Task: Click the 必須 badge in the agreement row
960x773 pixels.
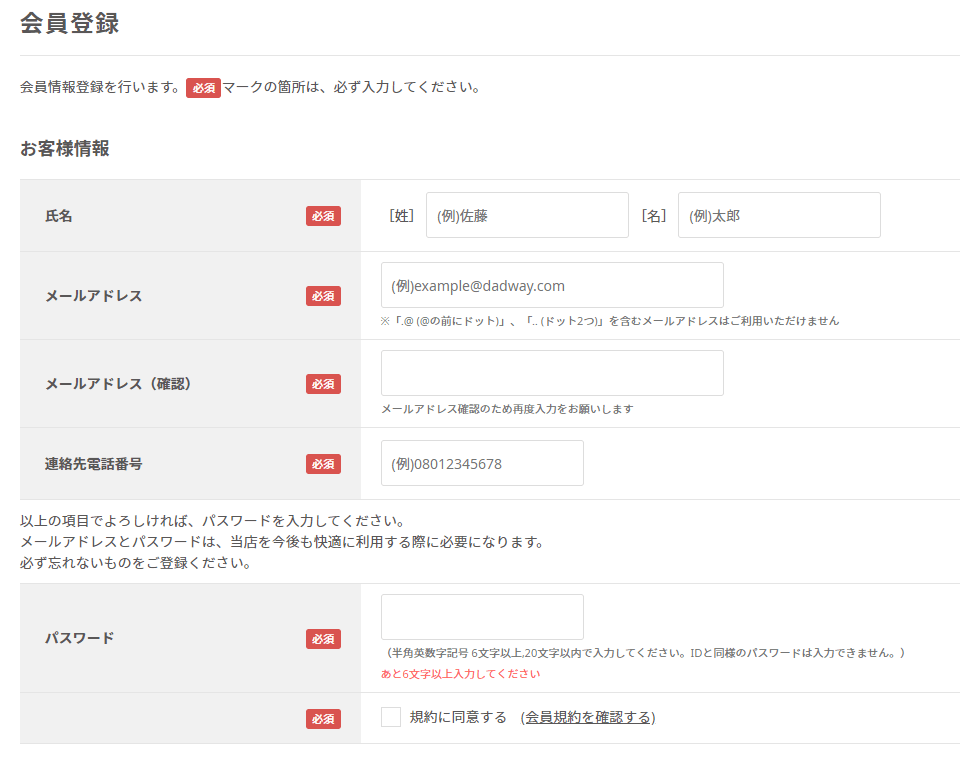Action: (323, 719)
